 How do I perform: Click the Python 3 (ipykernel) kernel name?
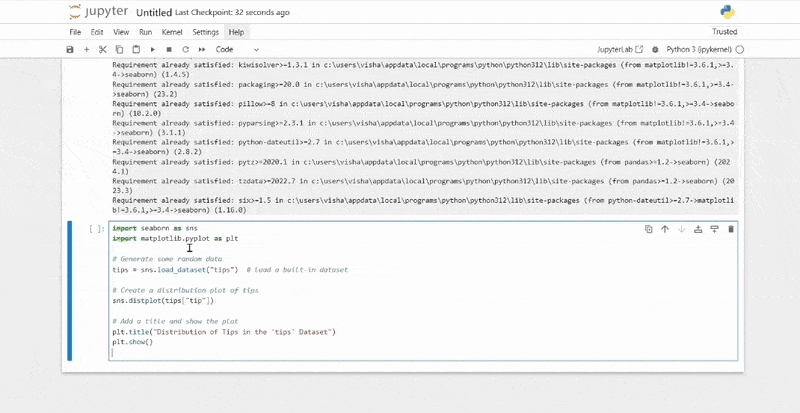point(700,49)
